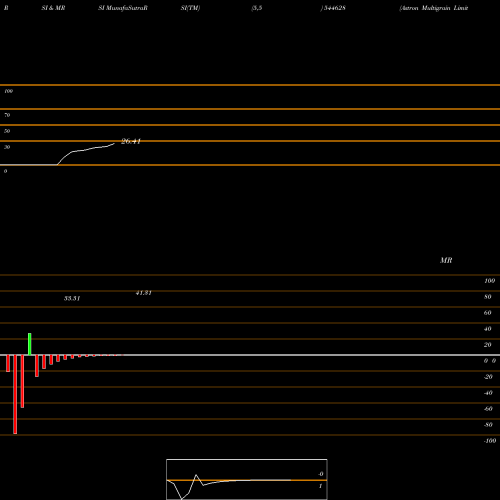This screenshot has width=500, height=500.
Task: Click the SI MunafaSutraR header text
Action: [123, 8]
